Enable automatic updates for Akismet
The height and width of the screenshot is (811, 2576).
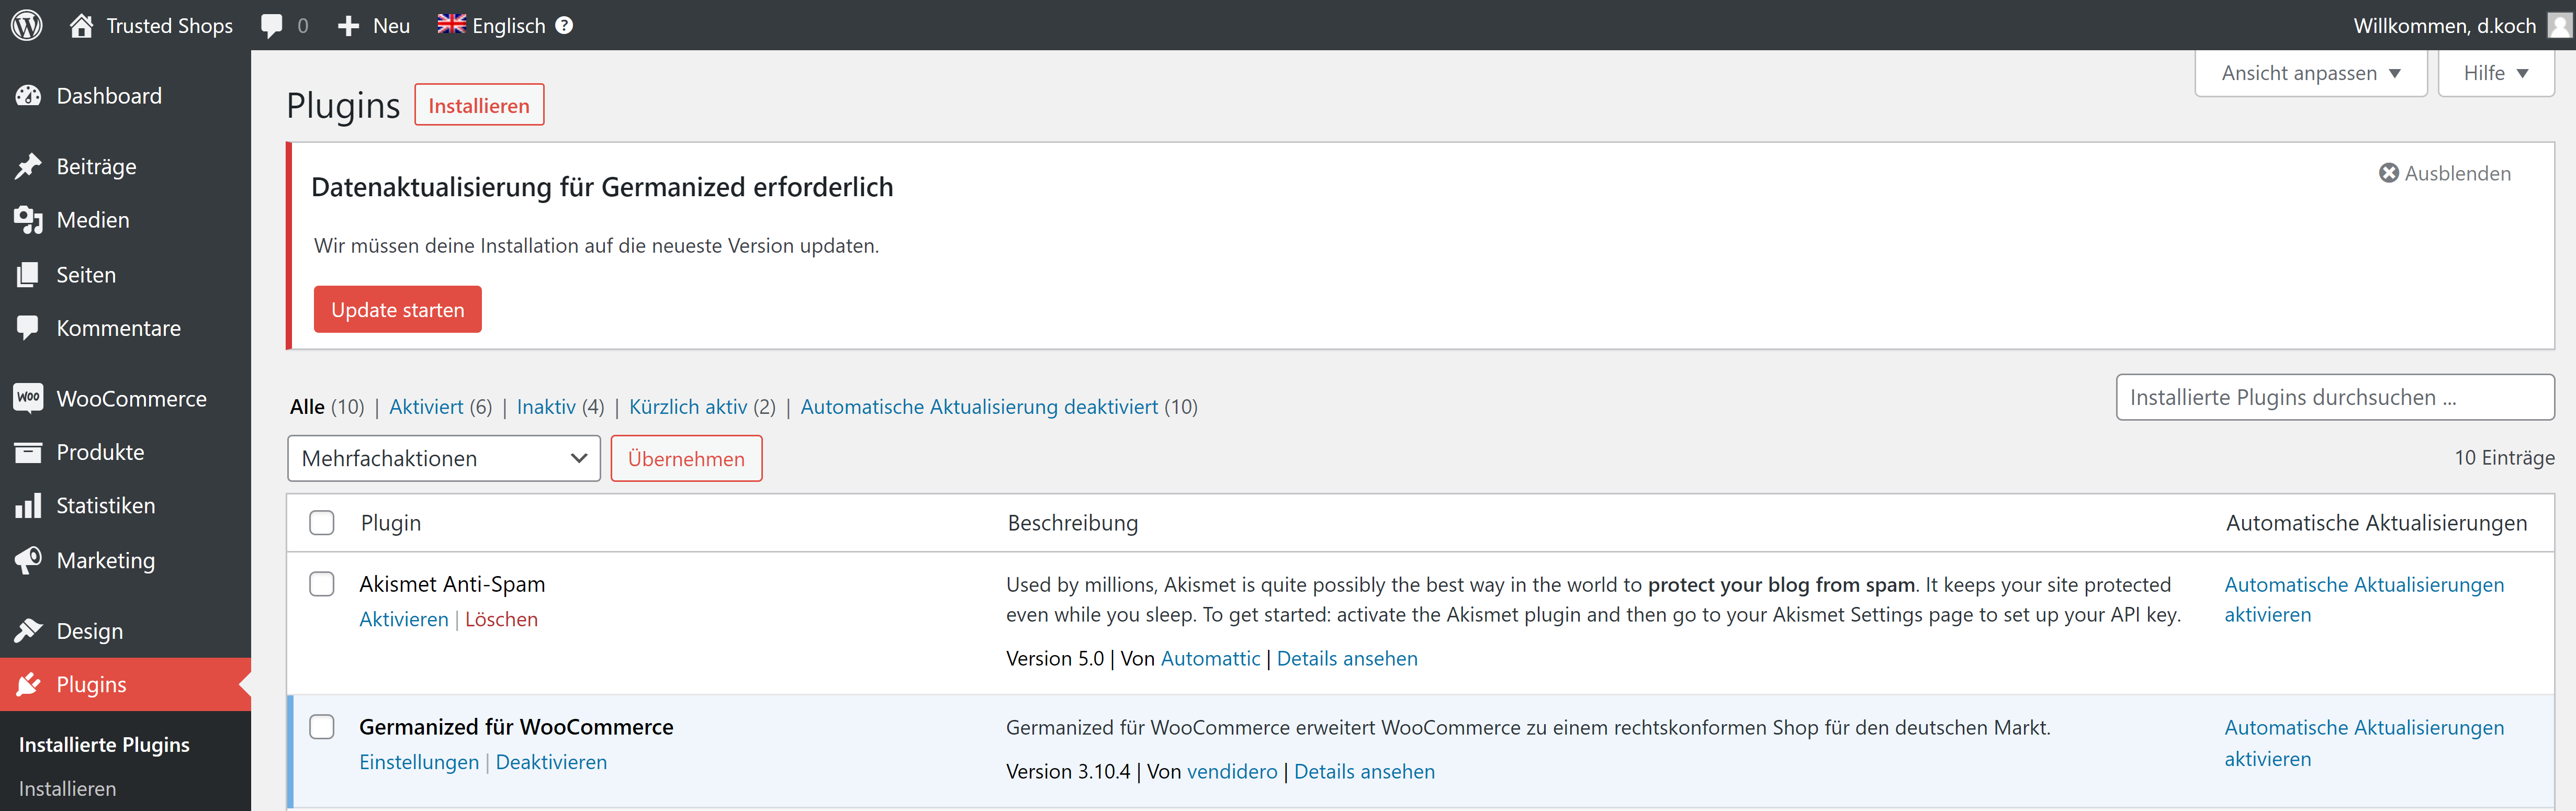[2364, 599]
